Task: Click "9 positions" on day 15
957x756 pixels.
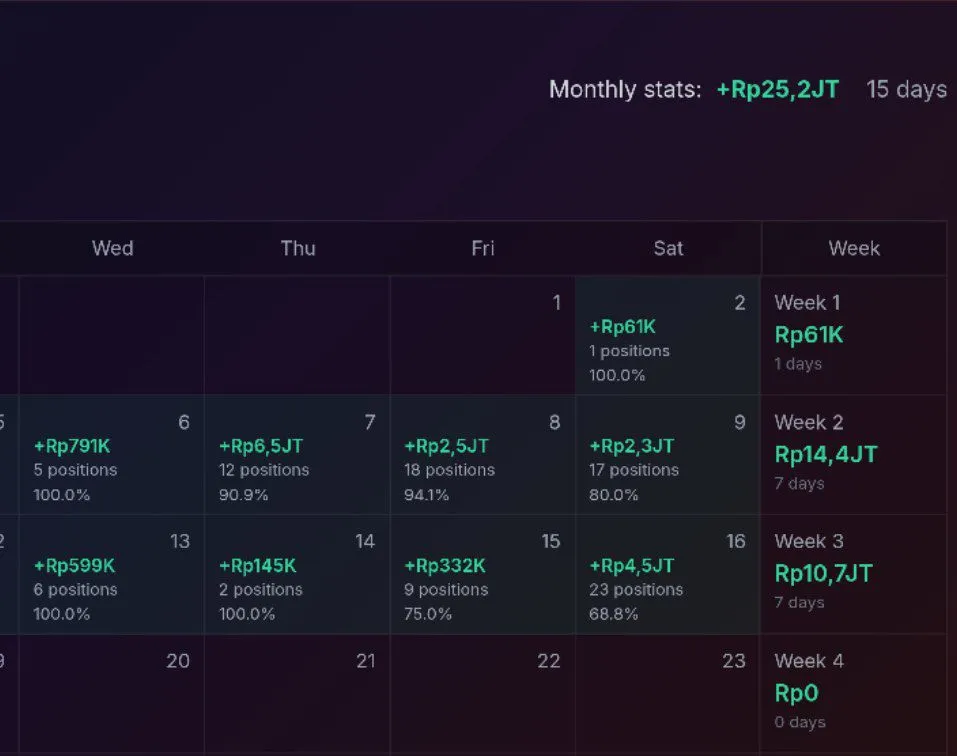Action: [446, 589]
